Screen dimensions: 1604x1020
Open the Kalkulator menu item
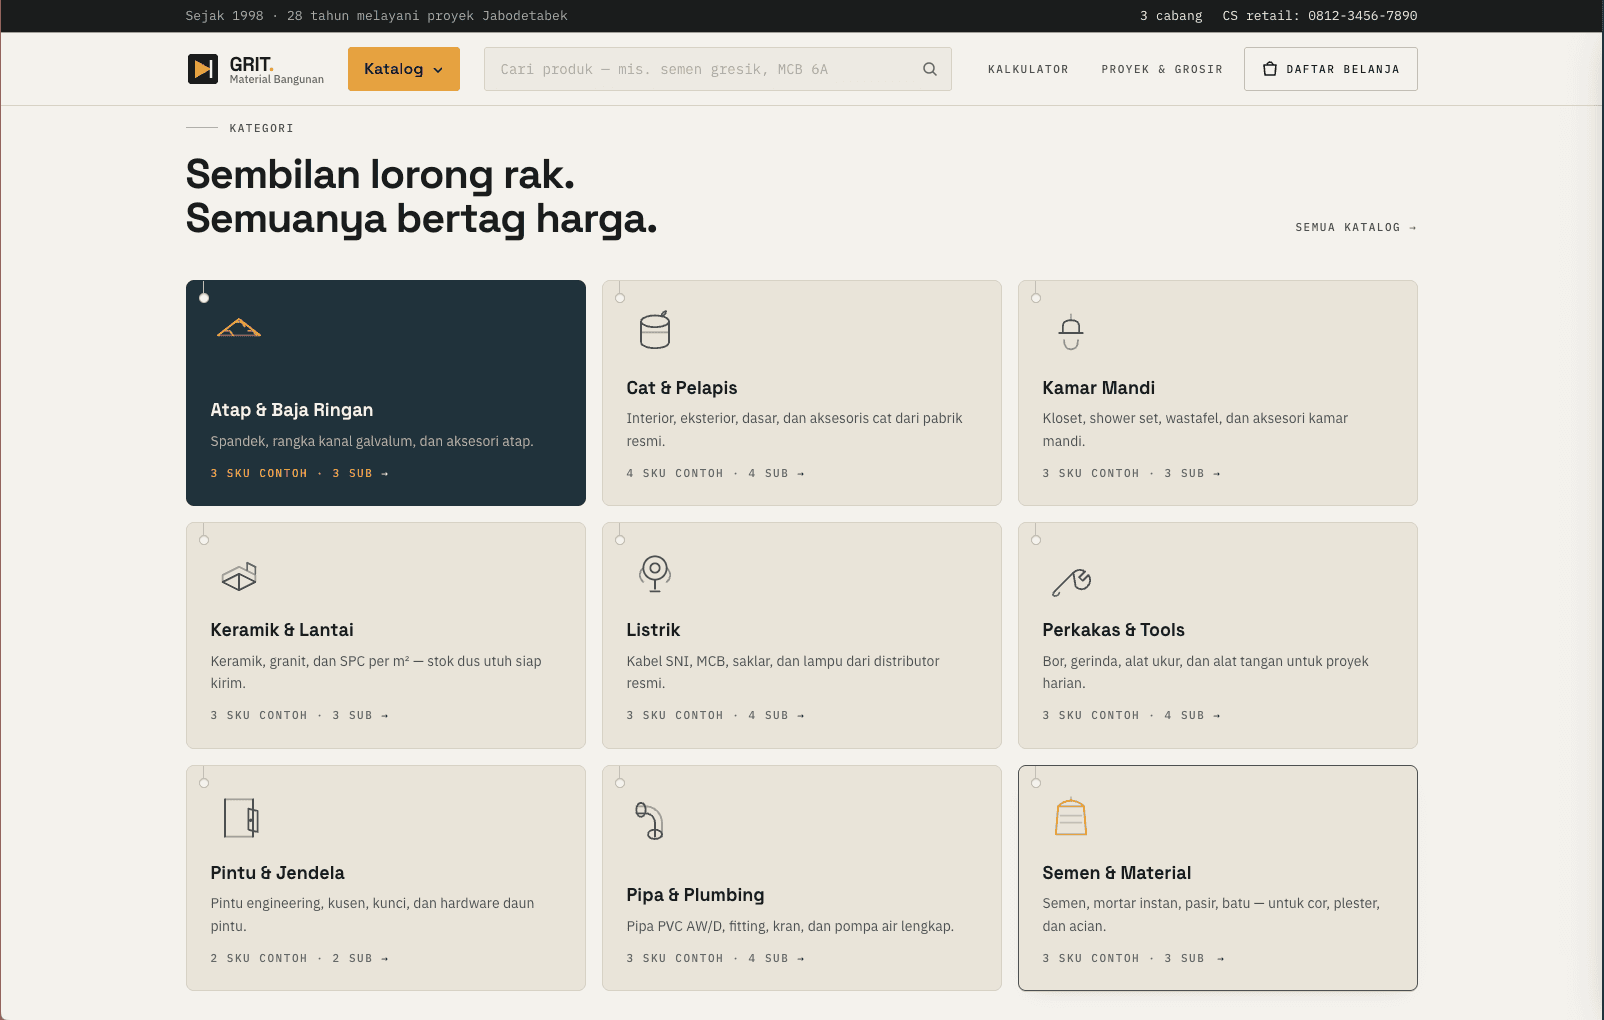point(1028,69)
